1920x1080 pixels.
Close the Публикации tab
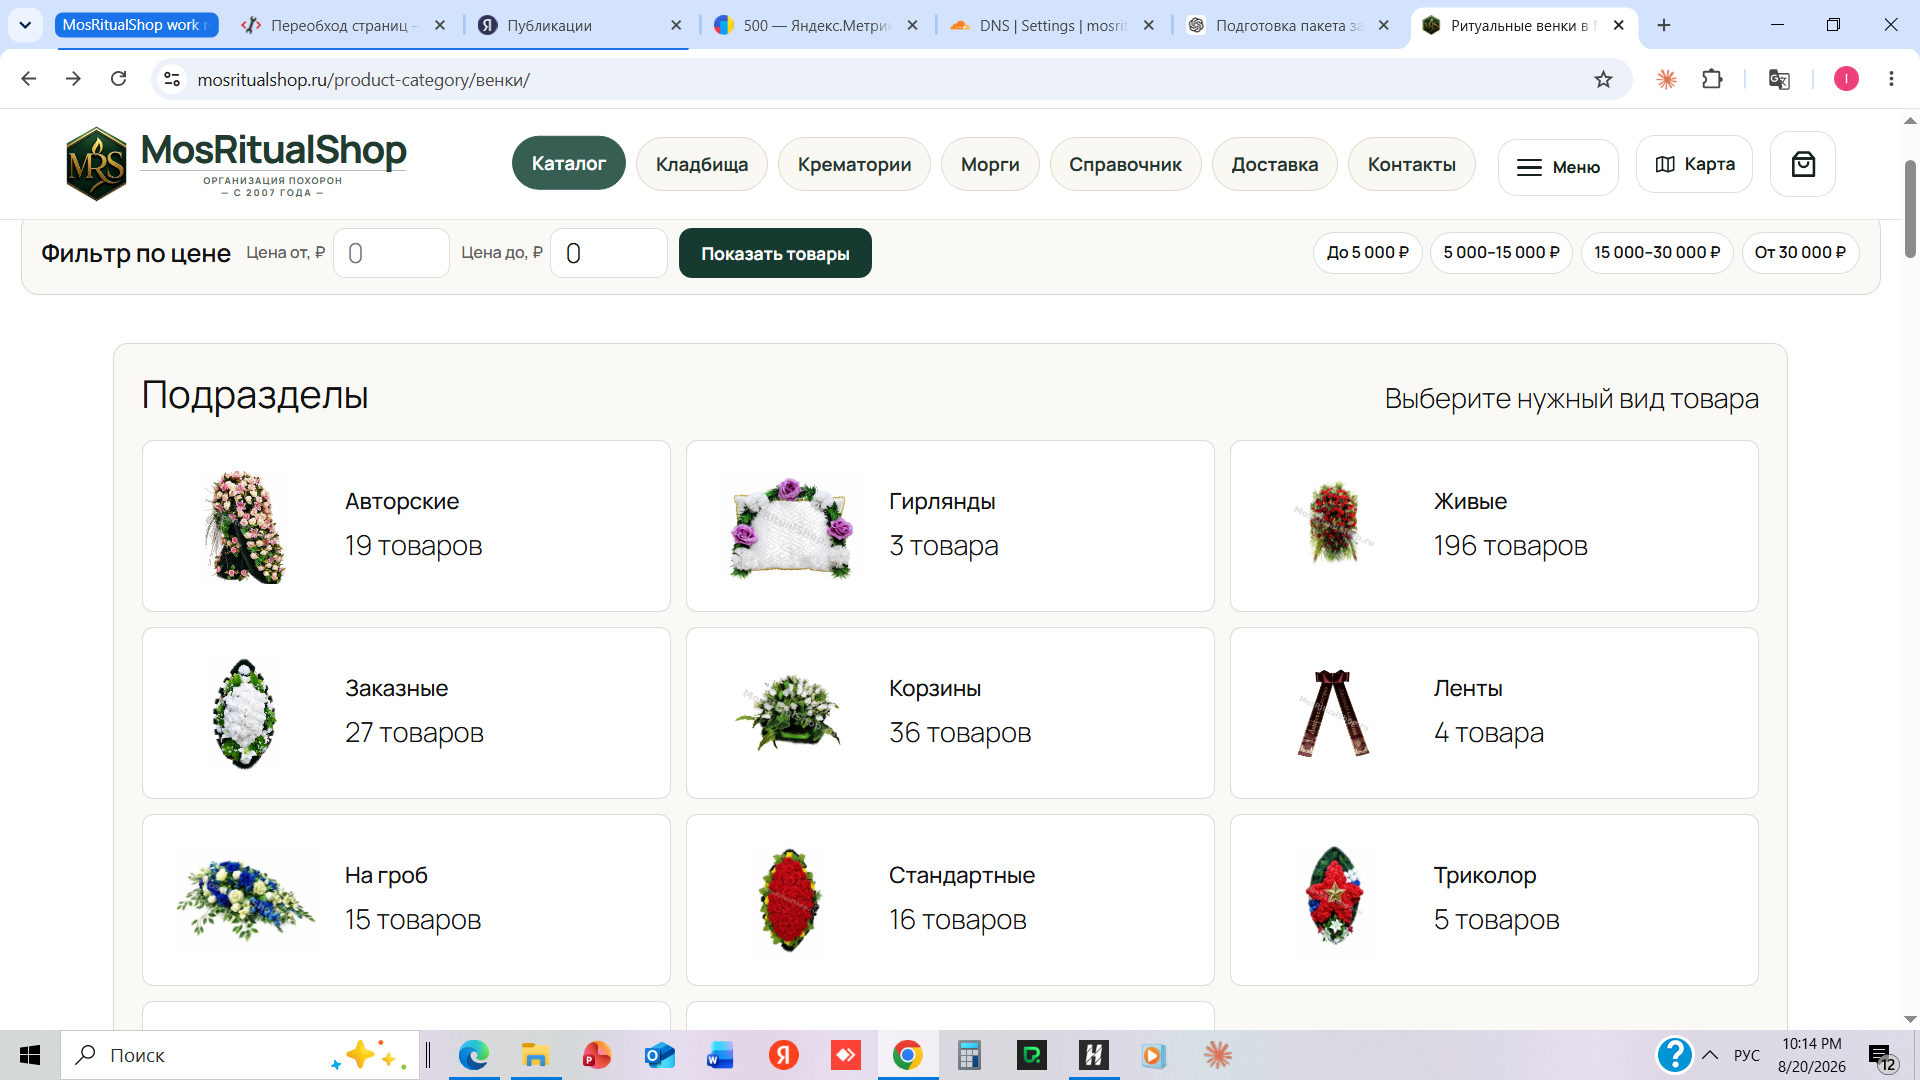click(676, 25)
